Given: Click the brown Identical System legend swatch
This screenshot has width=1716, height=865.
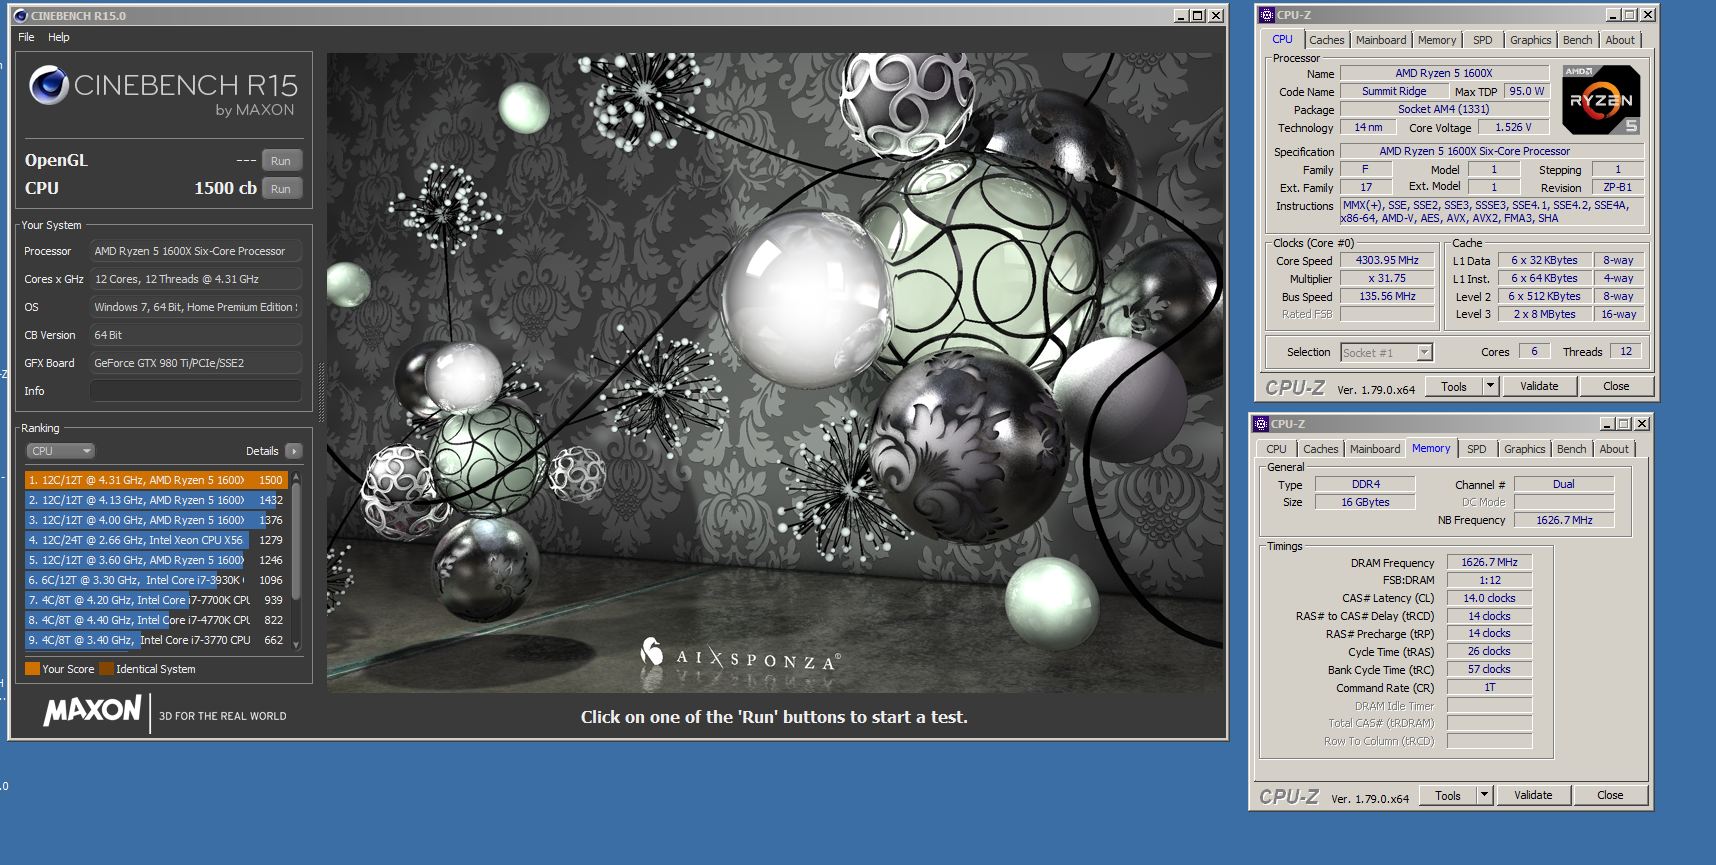Looking at the screenshot, I should click(x=106, y=669).
